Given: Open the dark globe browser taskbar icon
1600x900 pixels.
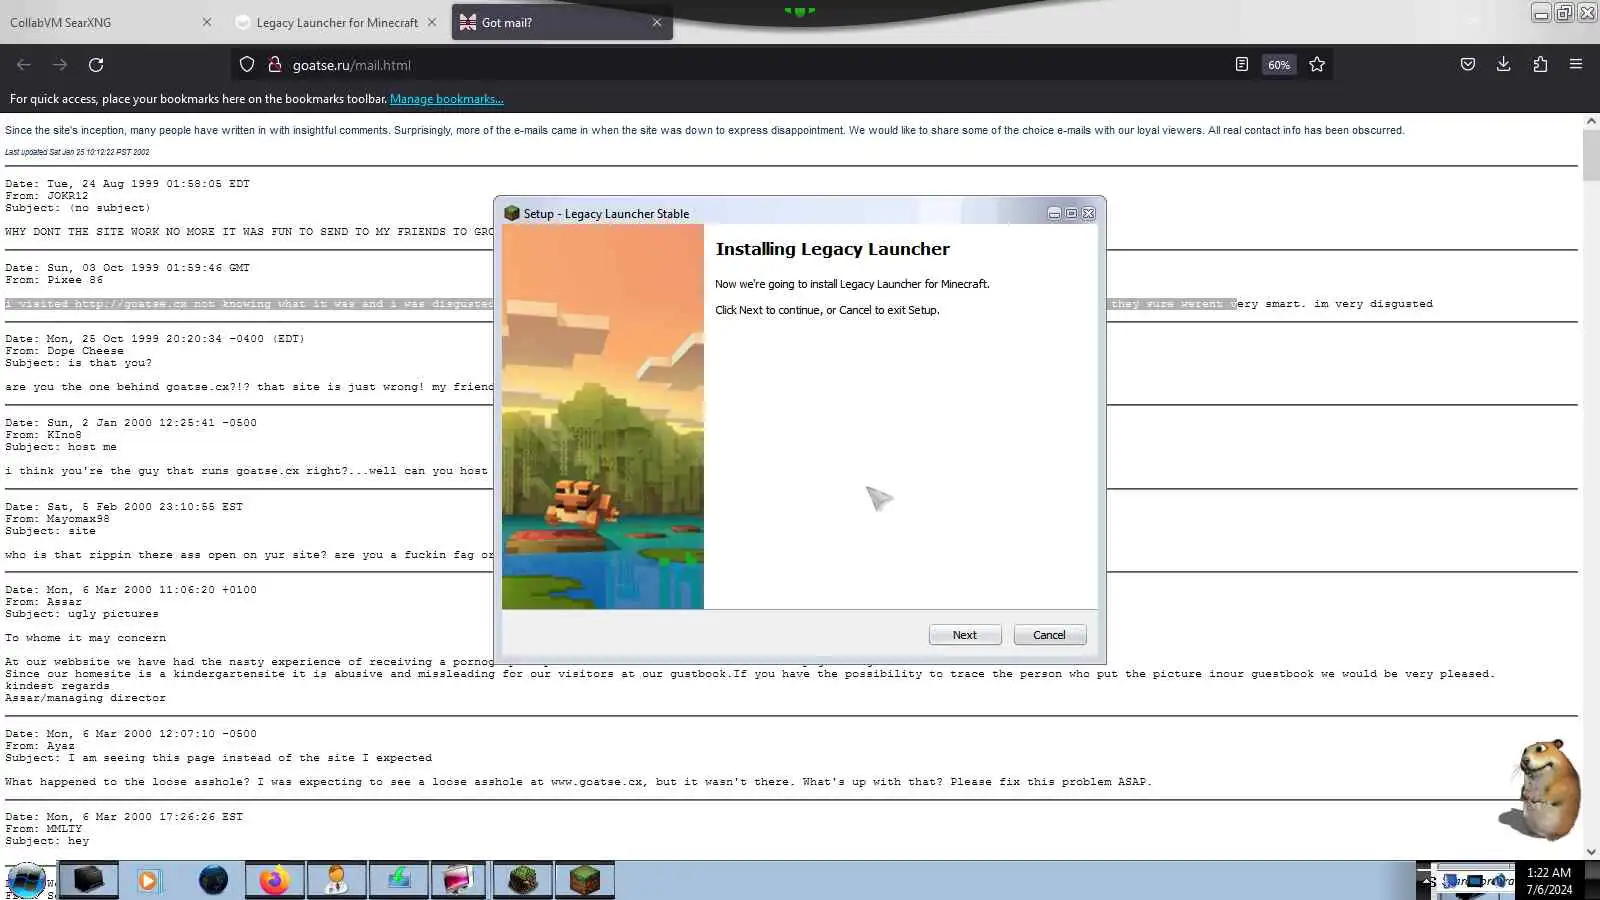Looking at the screenshot, I should (213, 880).
